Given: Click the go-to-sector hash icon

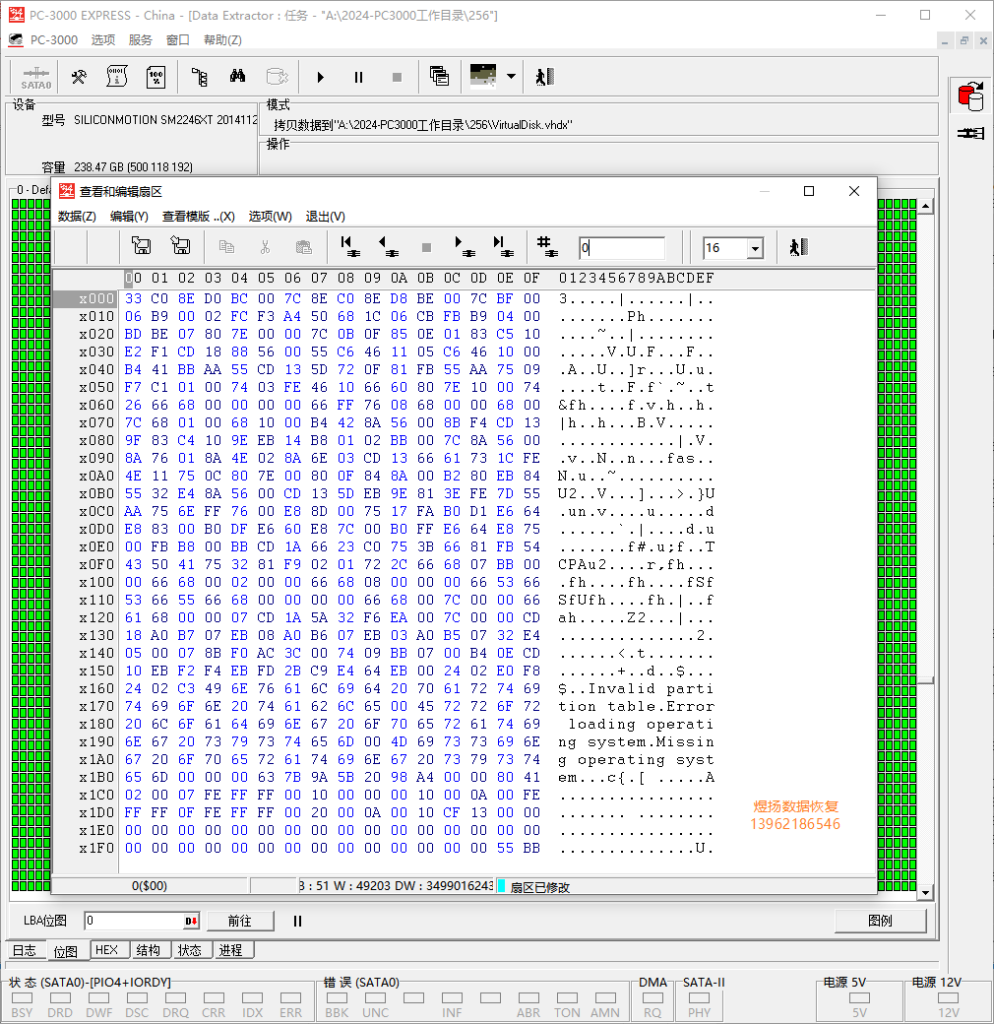Looking at the screenshot, I should click(546, 247).
